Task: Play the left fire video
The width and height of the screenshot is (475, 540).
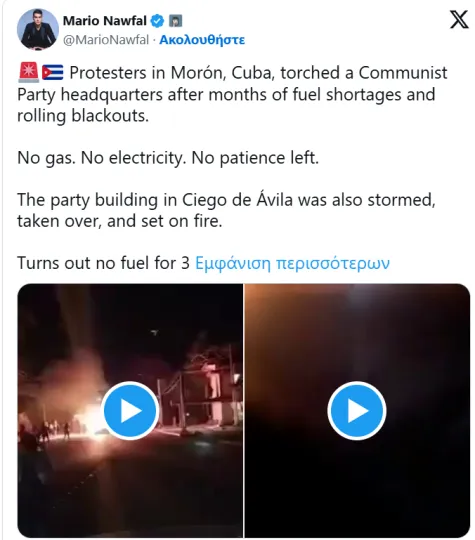Action: pos(130,411)
